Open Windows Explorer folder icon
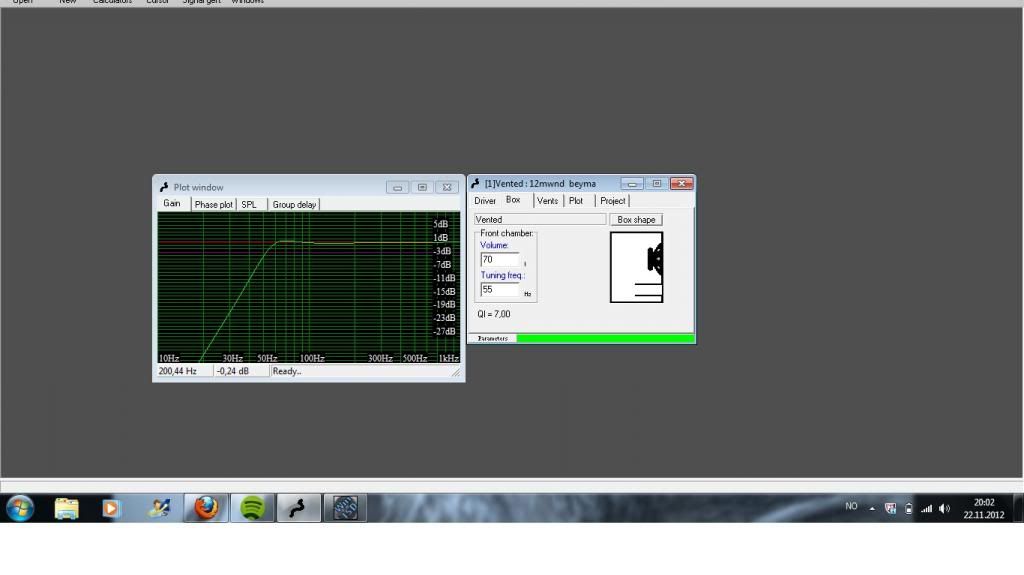Screen dimensions: 1024x575 [66, 508]
